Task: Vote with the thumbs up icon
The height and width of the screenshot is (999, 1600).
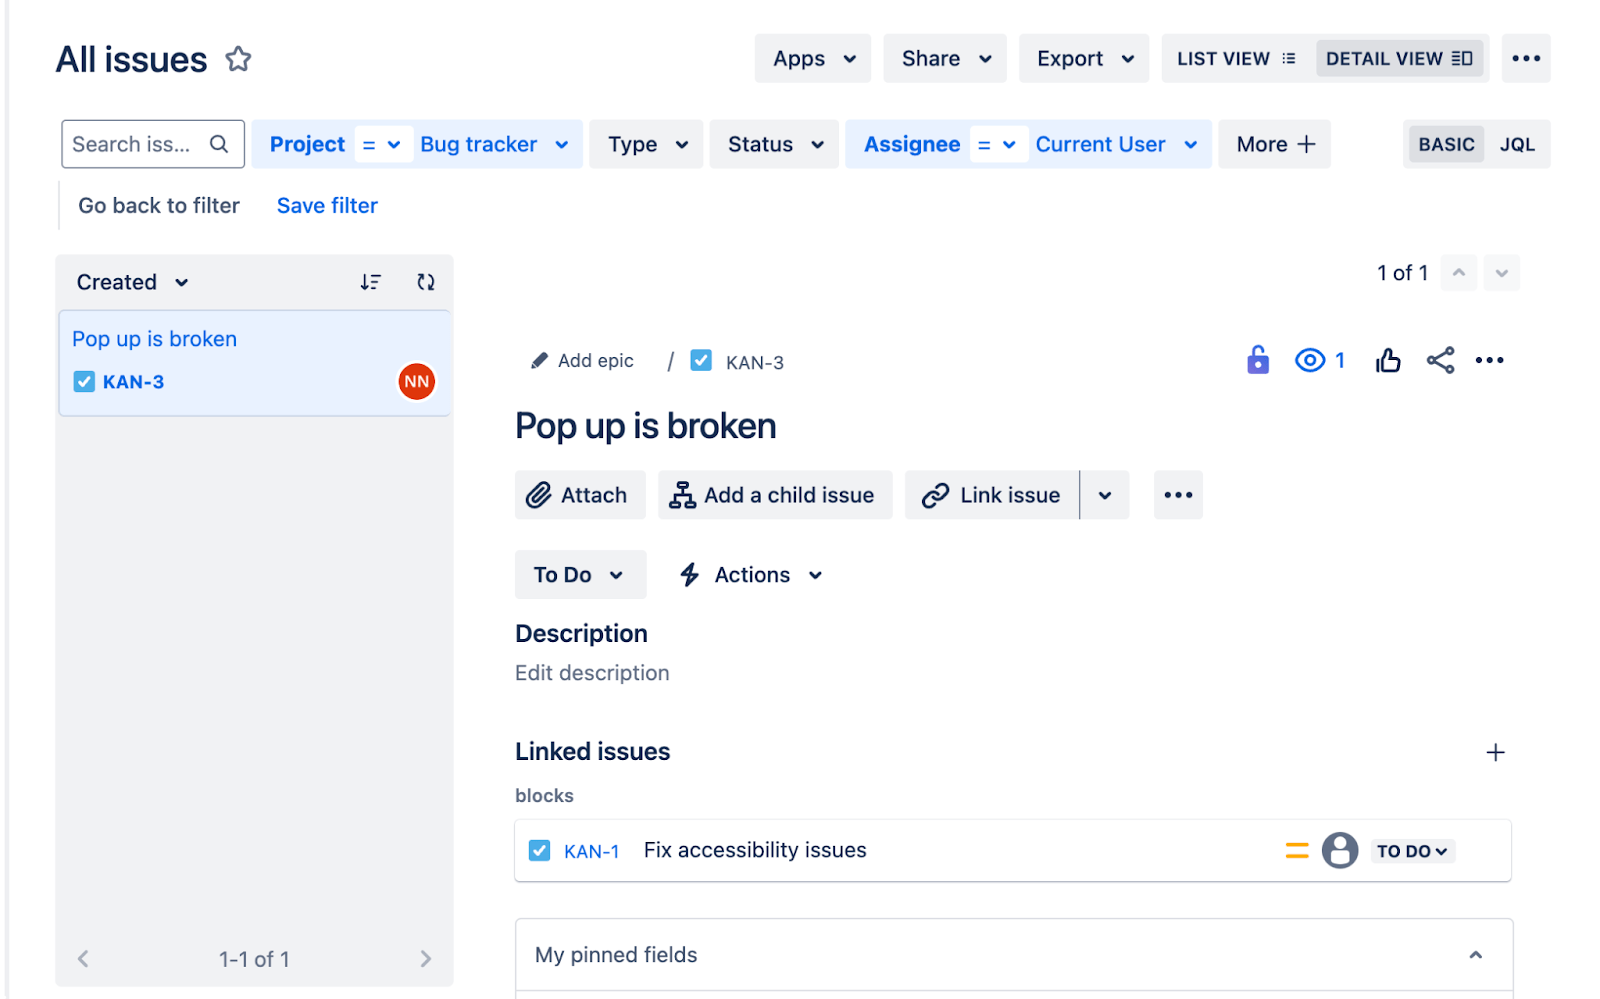Action: click(1387, 360)
